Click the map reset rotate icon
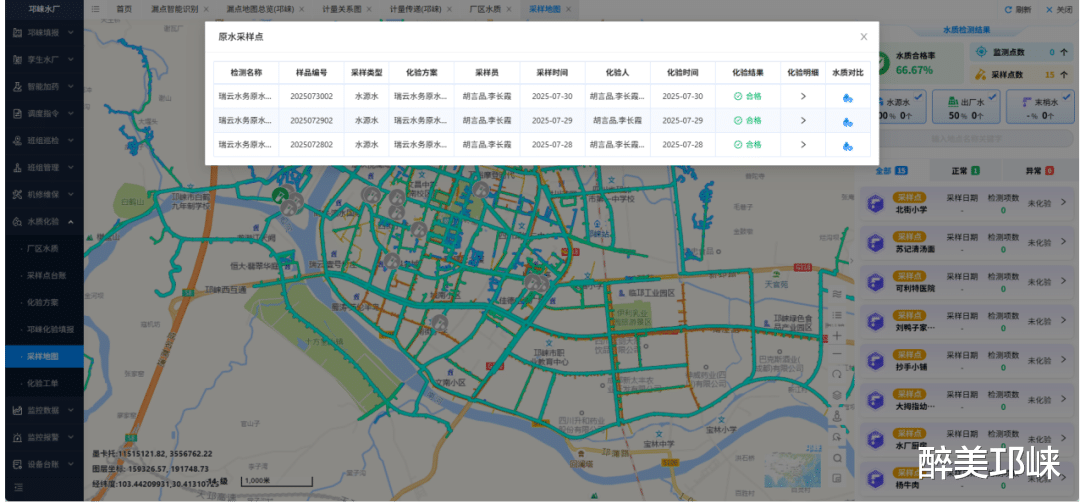Image resolution: width=1080 pixels, height=504 pixels. 837,375
